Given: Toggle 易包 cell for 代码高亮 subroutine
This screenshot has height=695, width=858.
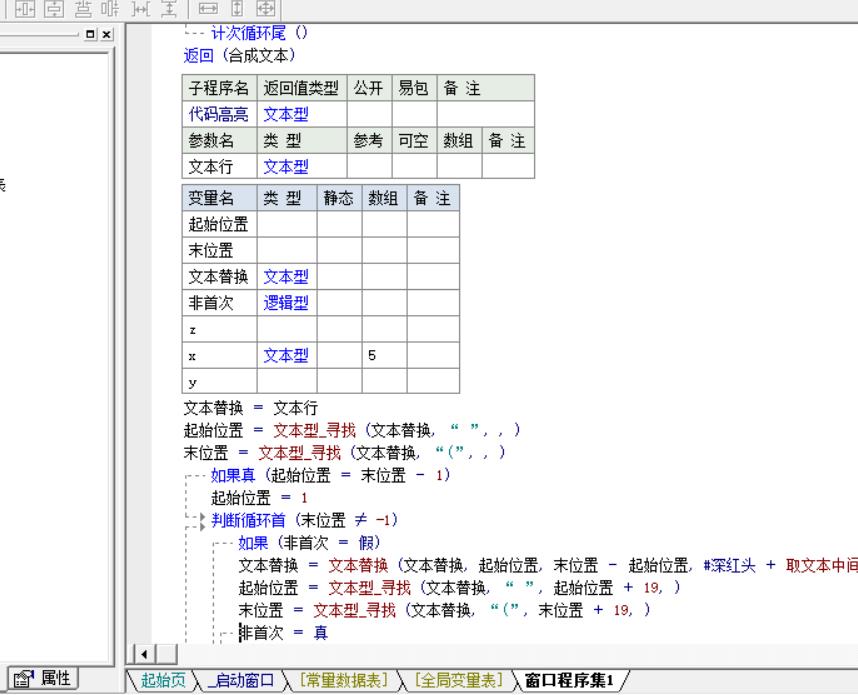Looking at the screenshot, I should (x=414, y=114).
